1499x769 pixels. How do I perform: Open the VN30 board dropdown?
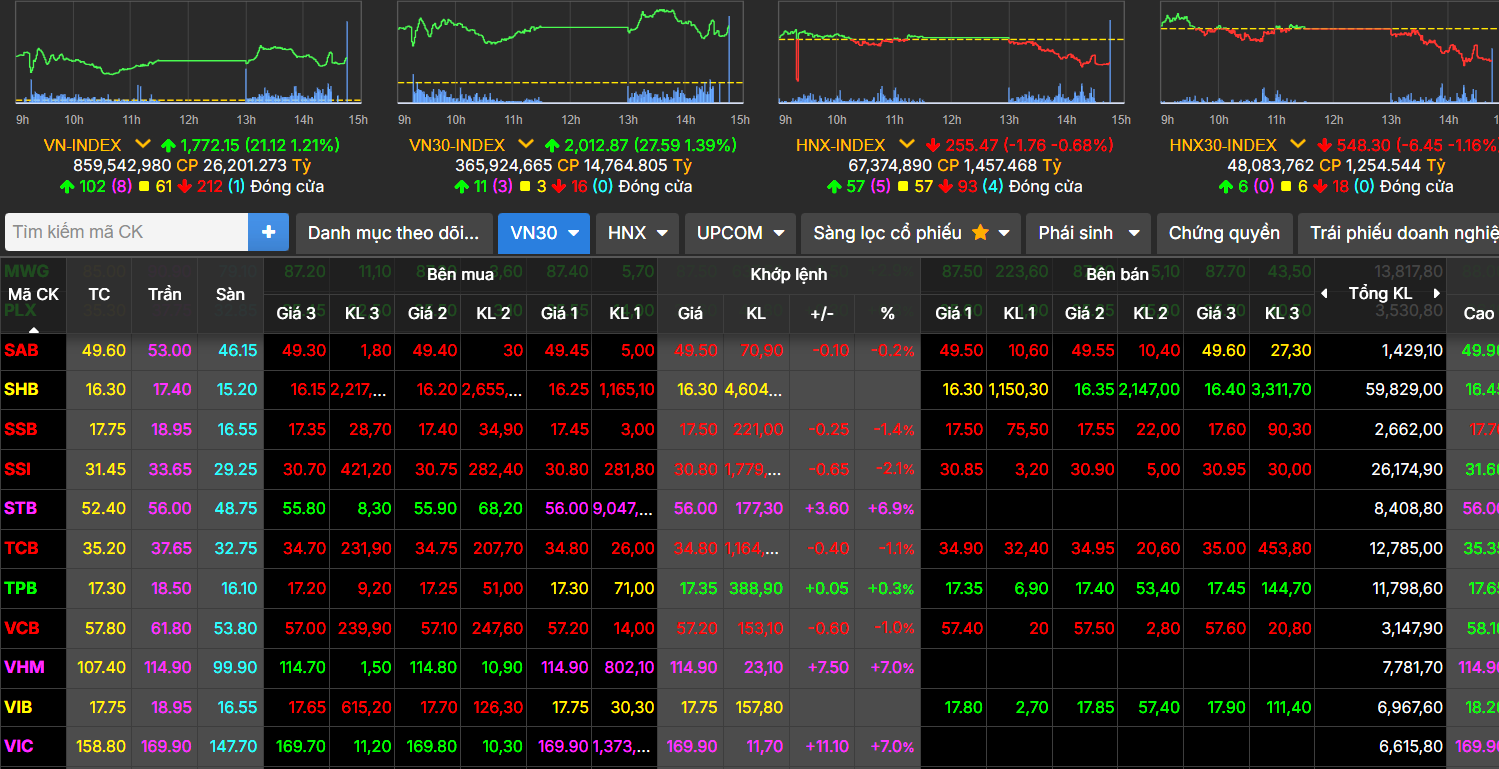543,233
